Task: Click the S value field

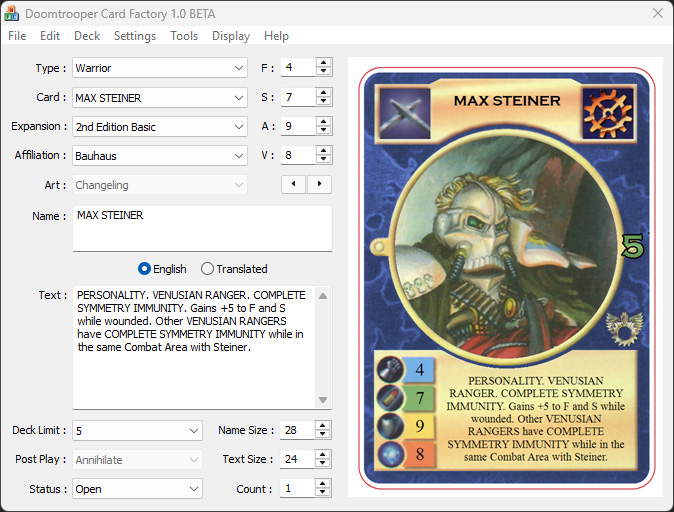Action: tap(298, 97)
